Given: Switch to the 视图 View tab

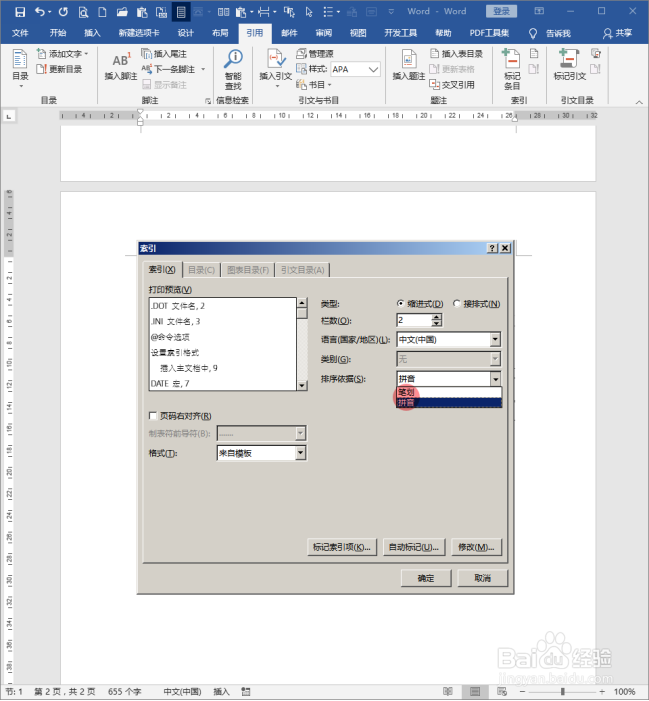Looking at the screenshot, I should click(358, 34).
